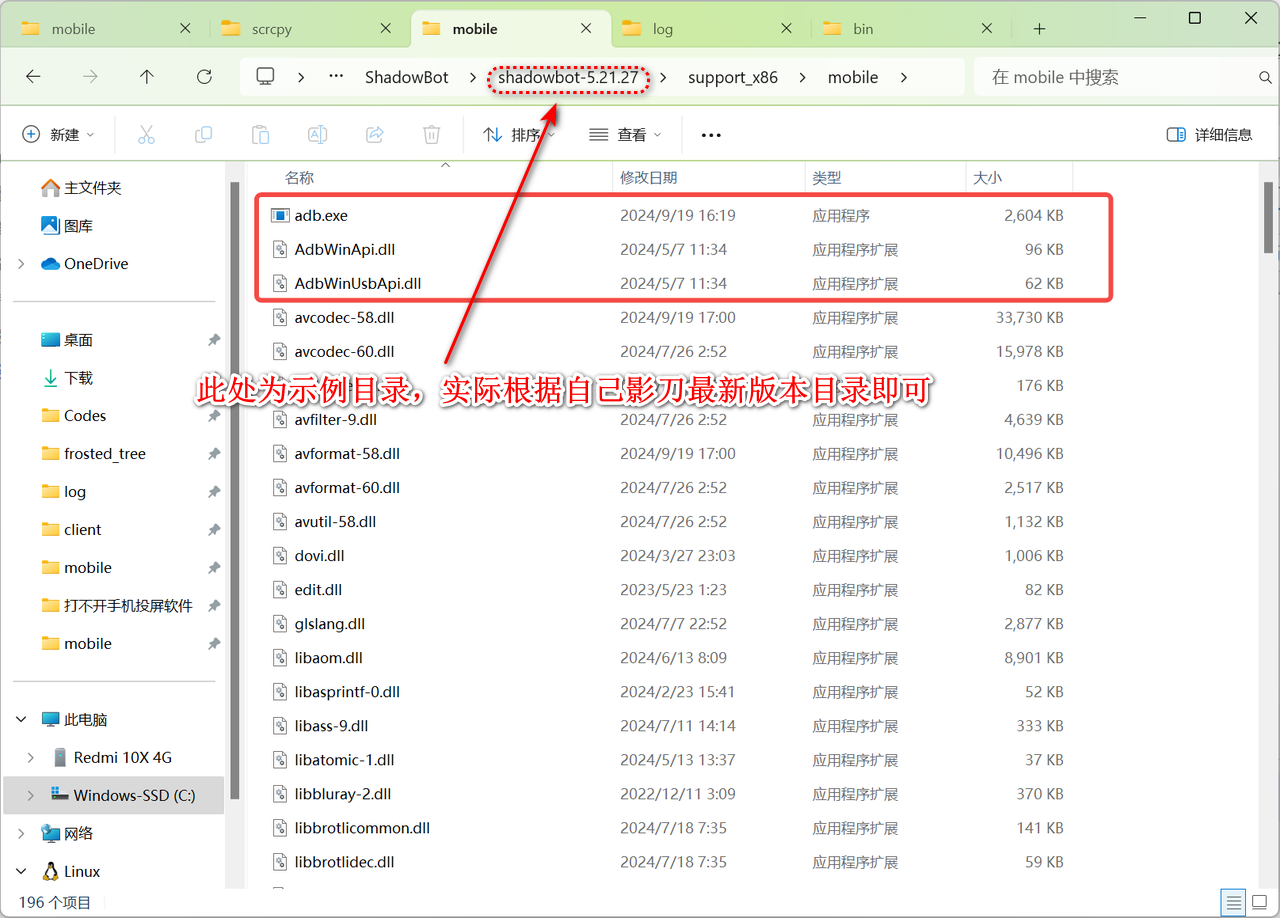
Task: Click the Share icon in toolbar
Action: 375,134
